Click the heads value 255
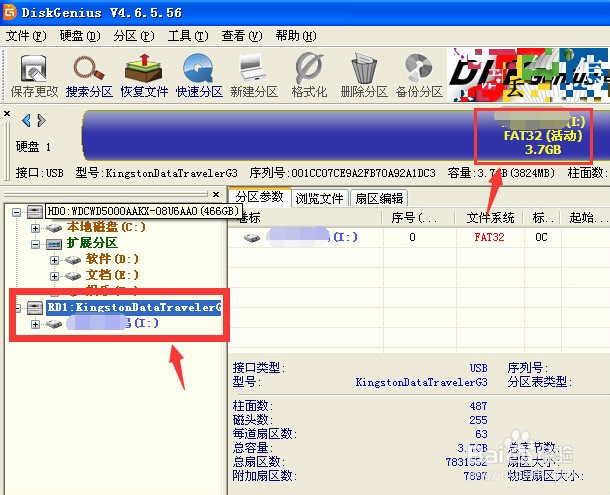610x495 pixels. (478, 420)
